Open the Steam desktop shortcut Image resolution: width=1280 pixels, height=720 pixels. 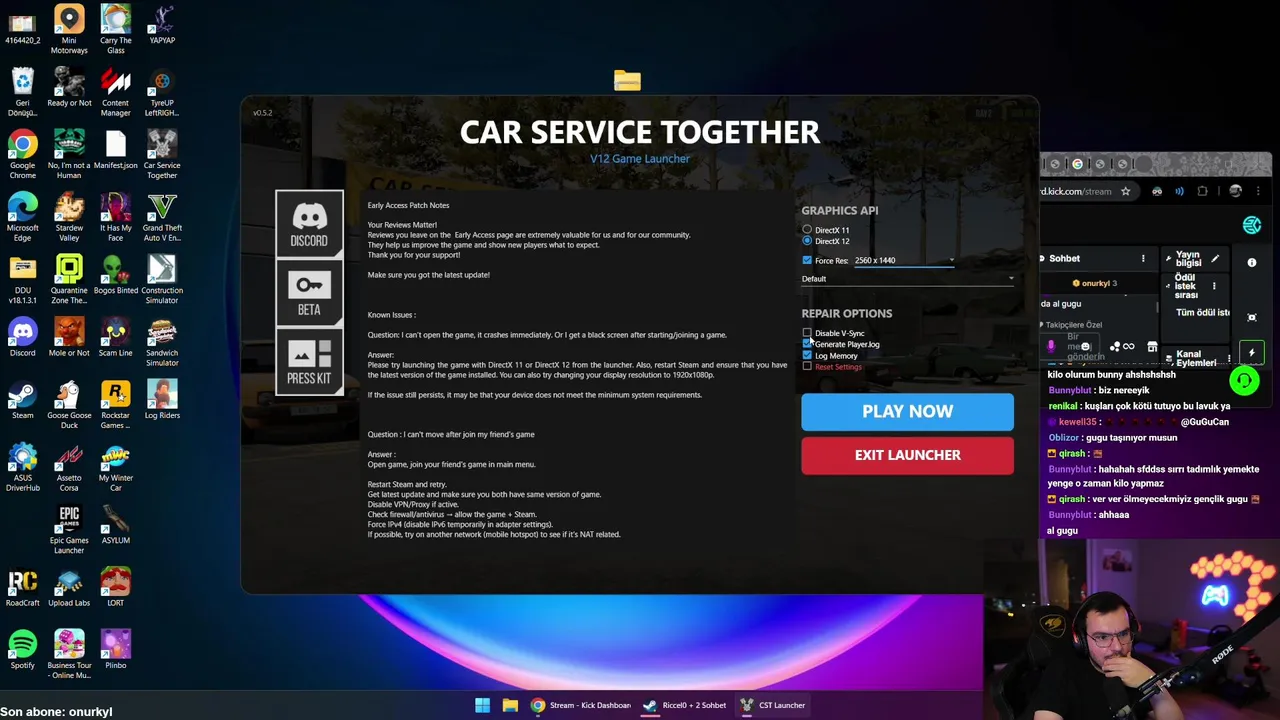click(x=23, y=400)
